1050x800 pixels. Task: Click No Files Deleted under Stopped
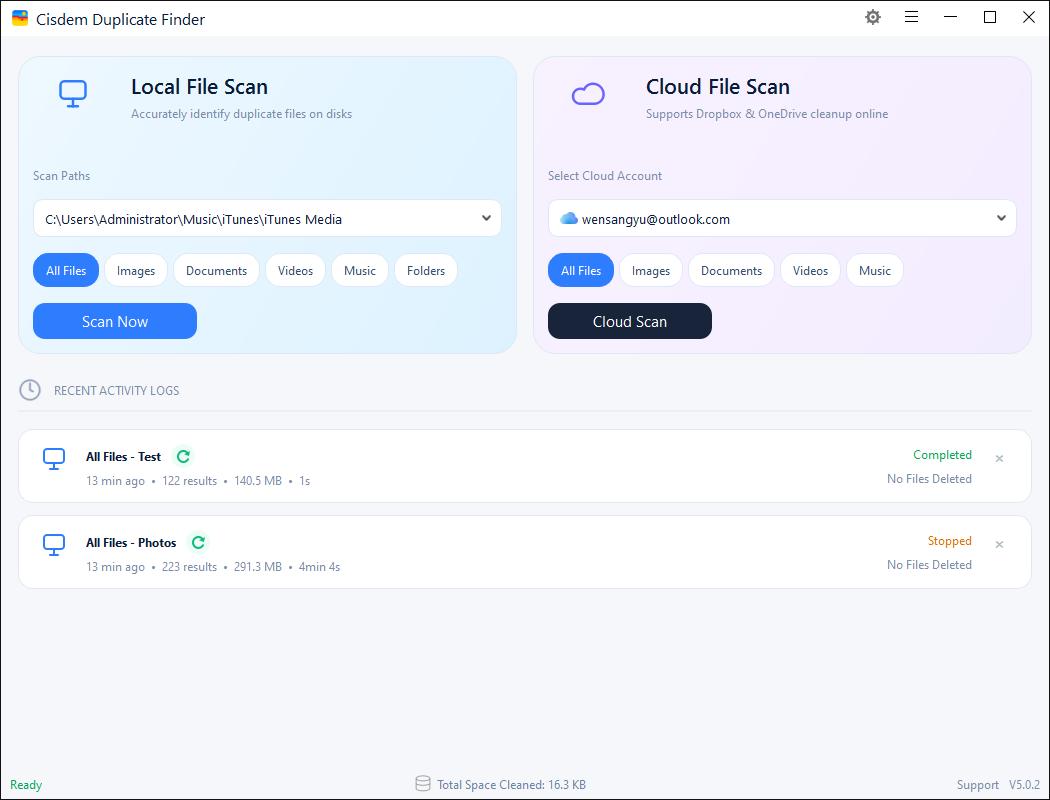(x=929, y=564)
